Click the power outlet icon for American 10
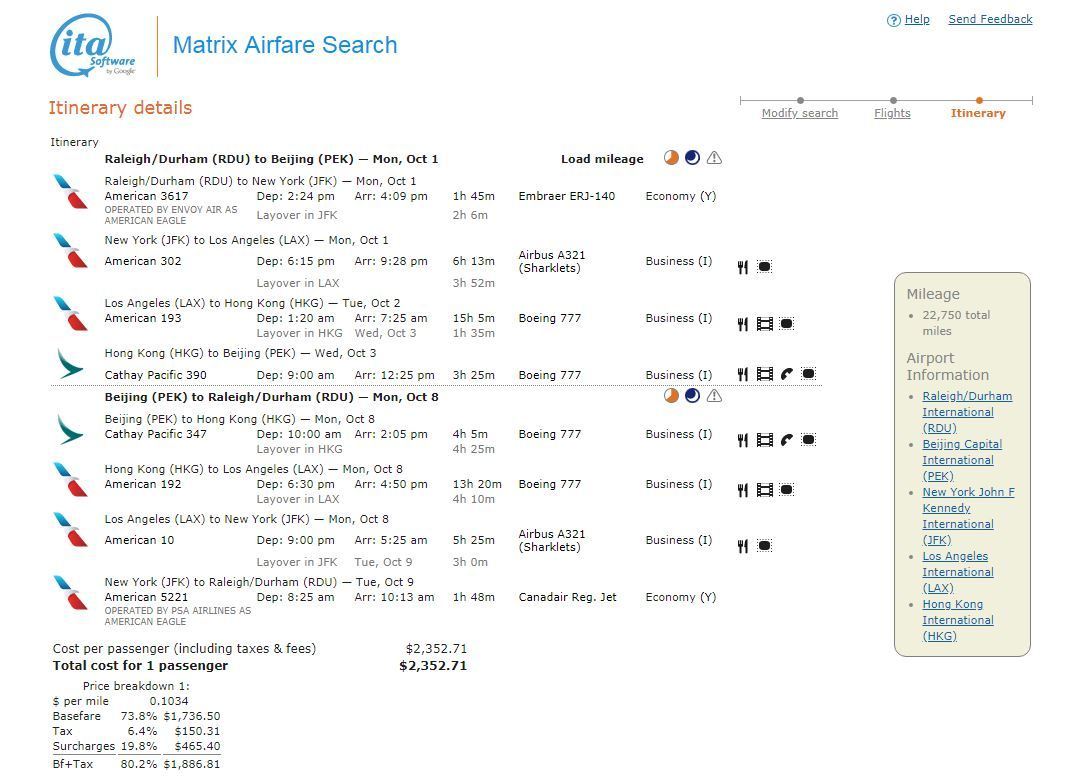Image resolution: width=1074 pixels, height=777 pixels. [x=764, y=546]
